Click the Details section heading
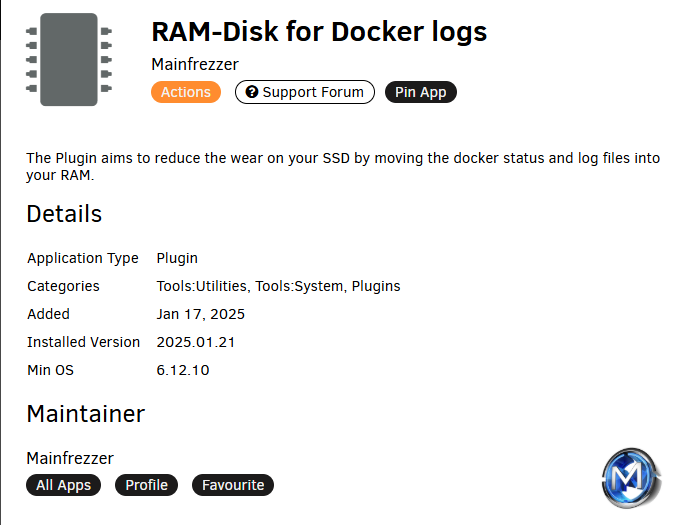683x525 pixels. click(x=64, y=214)
